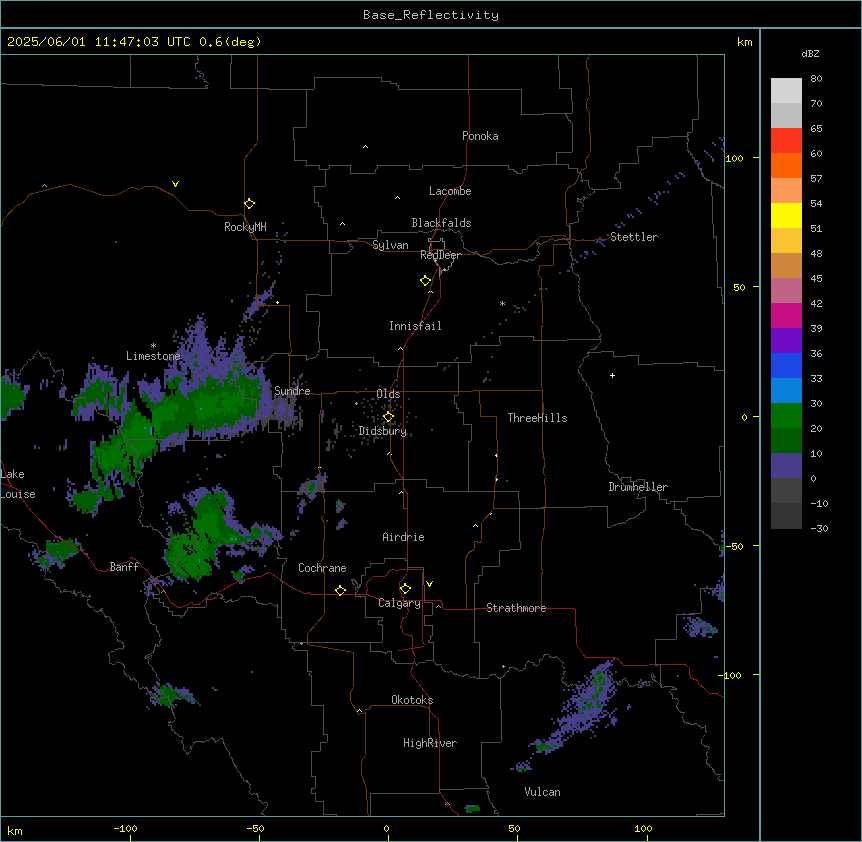Click the dBZ legend heading
The image size is (862, 842).
[x=810, y=53]
